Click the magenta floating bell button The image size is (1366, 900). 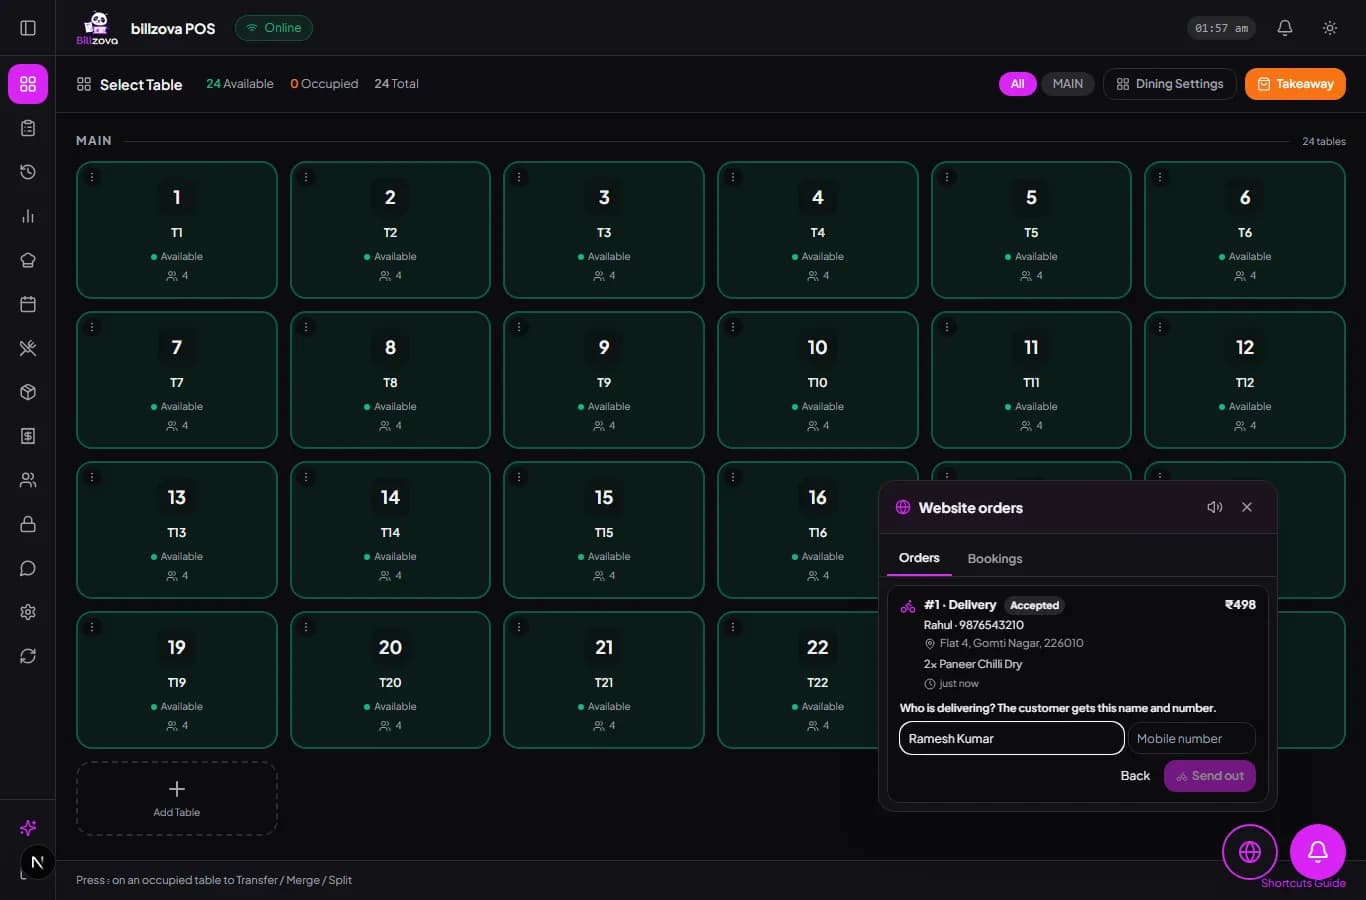[1318, 852]
